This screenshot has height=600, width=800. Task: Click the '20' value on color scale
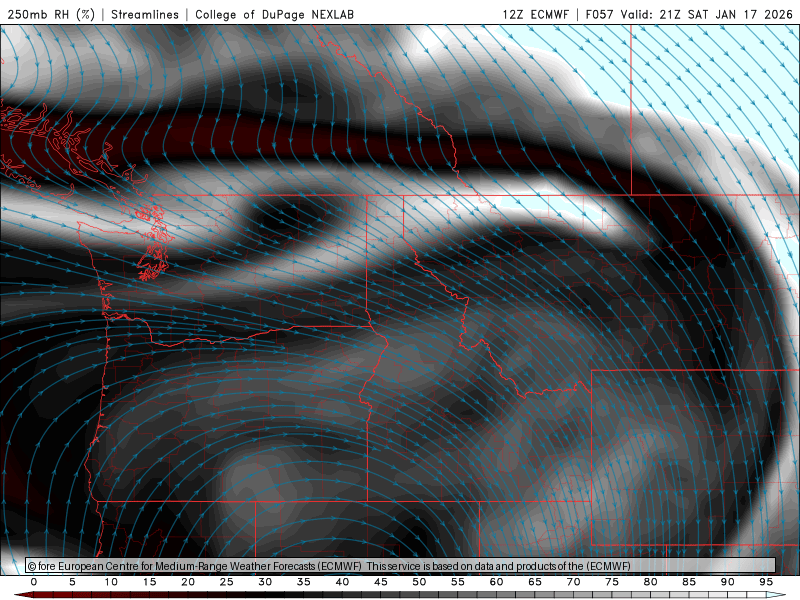pos(188,582)
